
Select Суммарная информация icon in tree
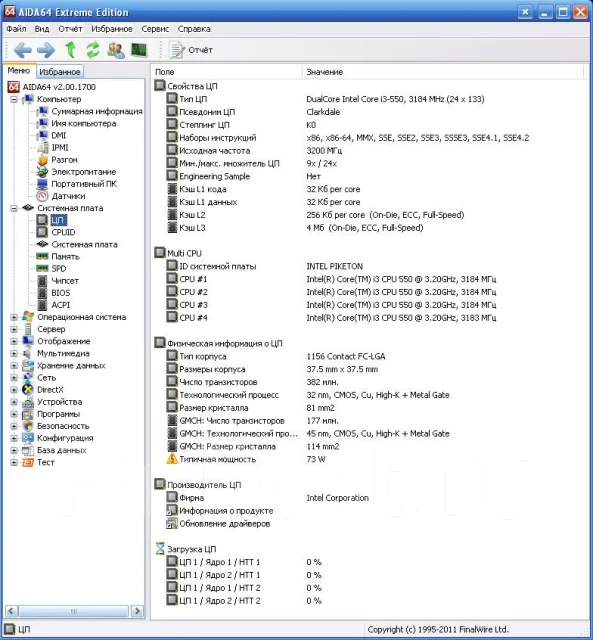(42, 111)
